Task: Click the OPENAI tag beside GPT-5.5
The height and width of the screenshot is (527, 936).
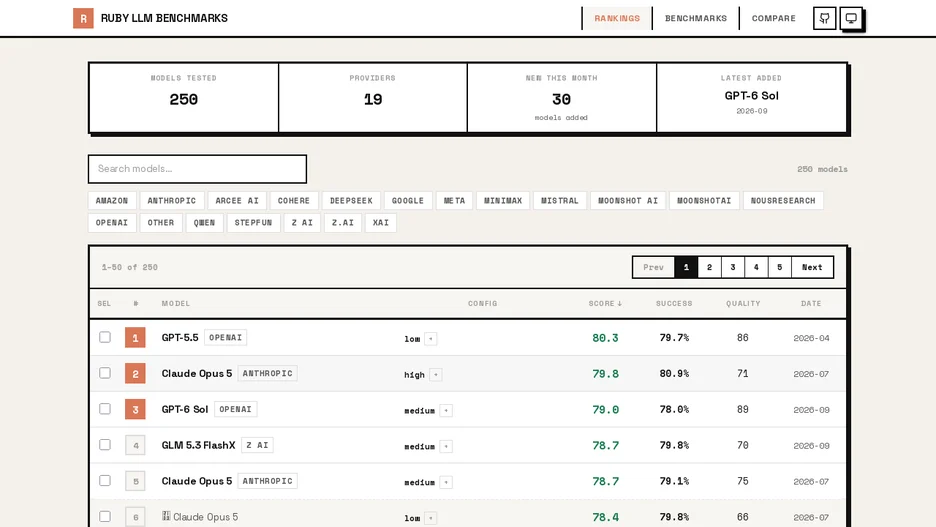Action: [225, 337]
